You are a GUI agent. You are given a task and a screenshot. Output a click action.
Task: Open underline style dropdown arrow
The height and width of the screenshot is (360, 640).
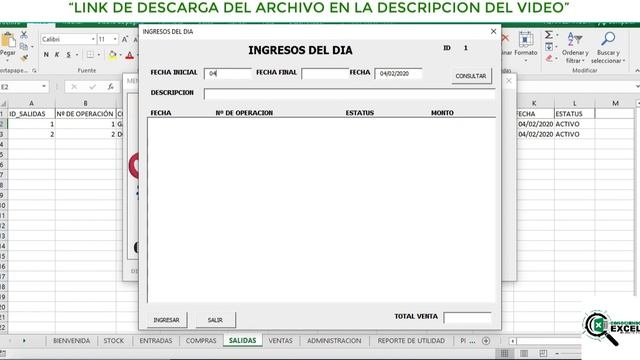[76, 55]
